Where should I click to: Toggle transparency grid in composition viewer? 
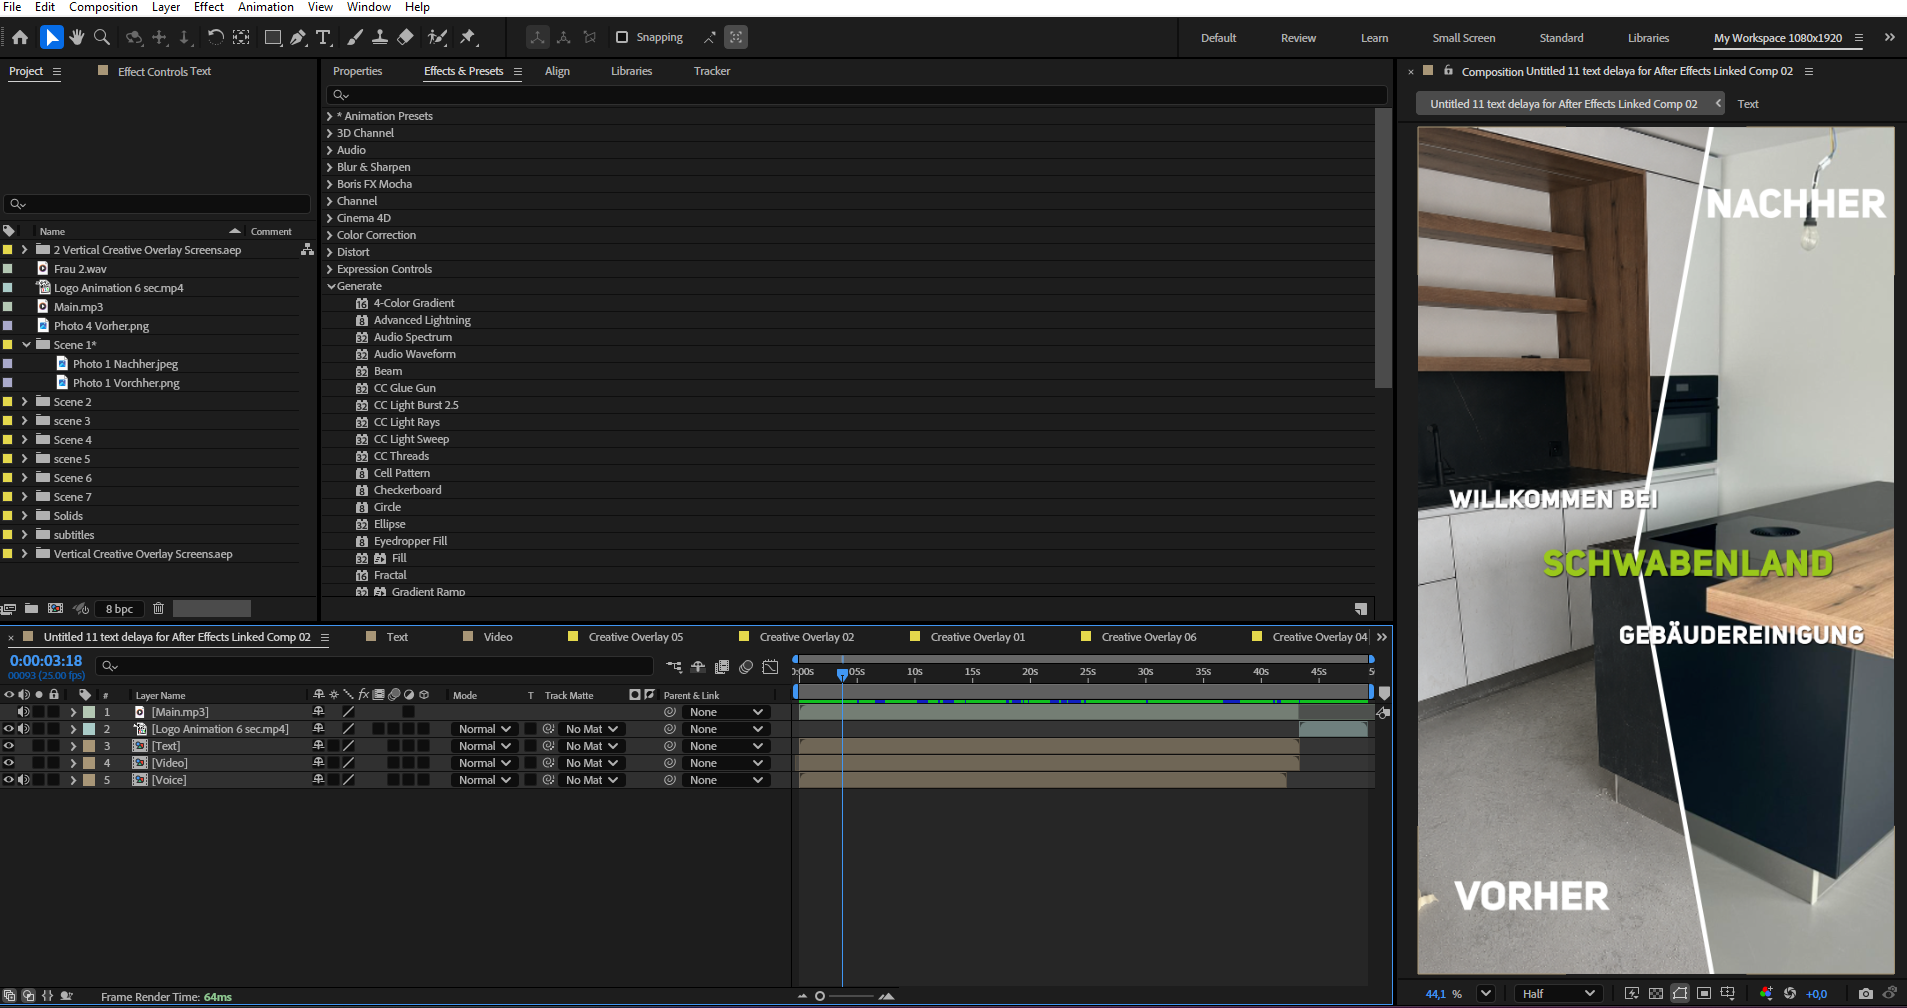coord(1656,993)
